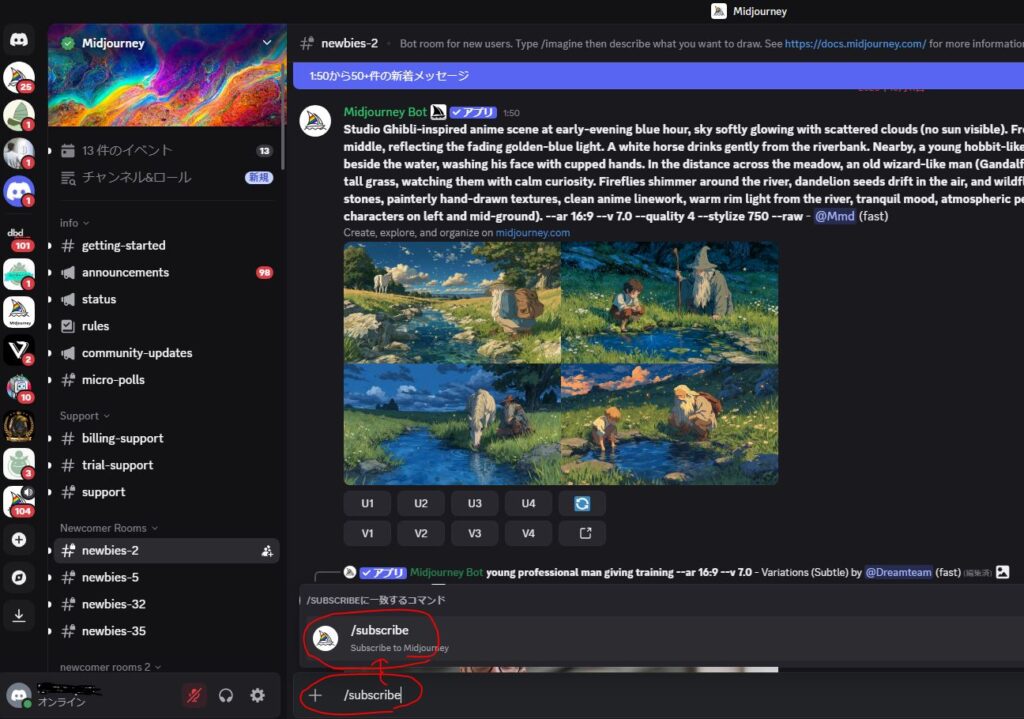Toggle the headphones deafen button
Image resolution: width=1024 pixels, height=719 pixels.
[226, 695]
